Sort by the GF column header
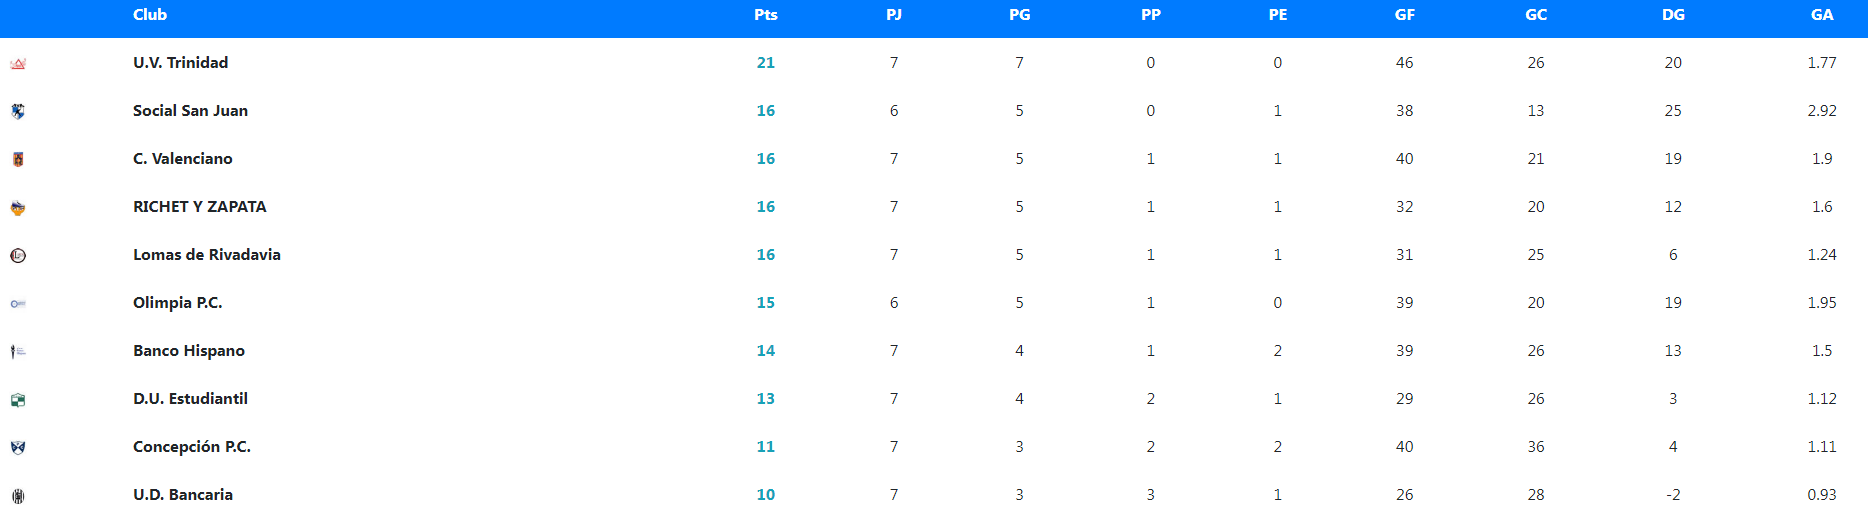This screenshot has width=1868, height=523. pyautogui.click(x=1405, y=15)
